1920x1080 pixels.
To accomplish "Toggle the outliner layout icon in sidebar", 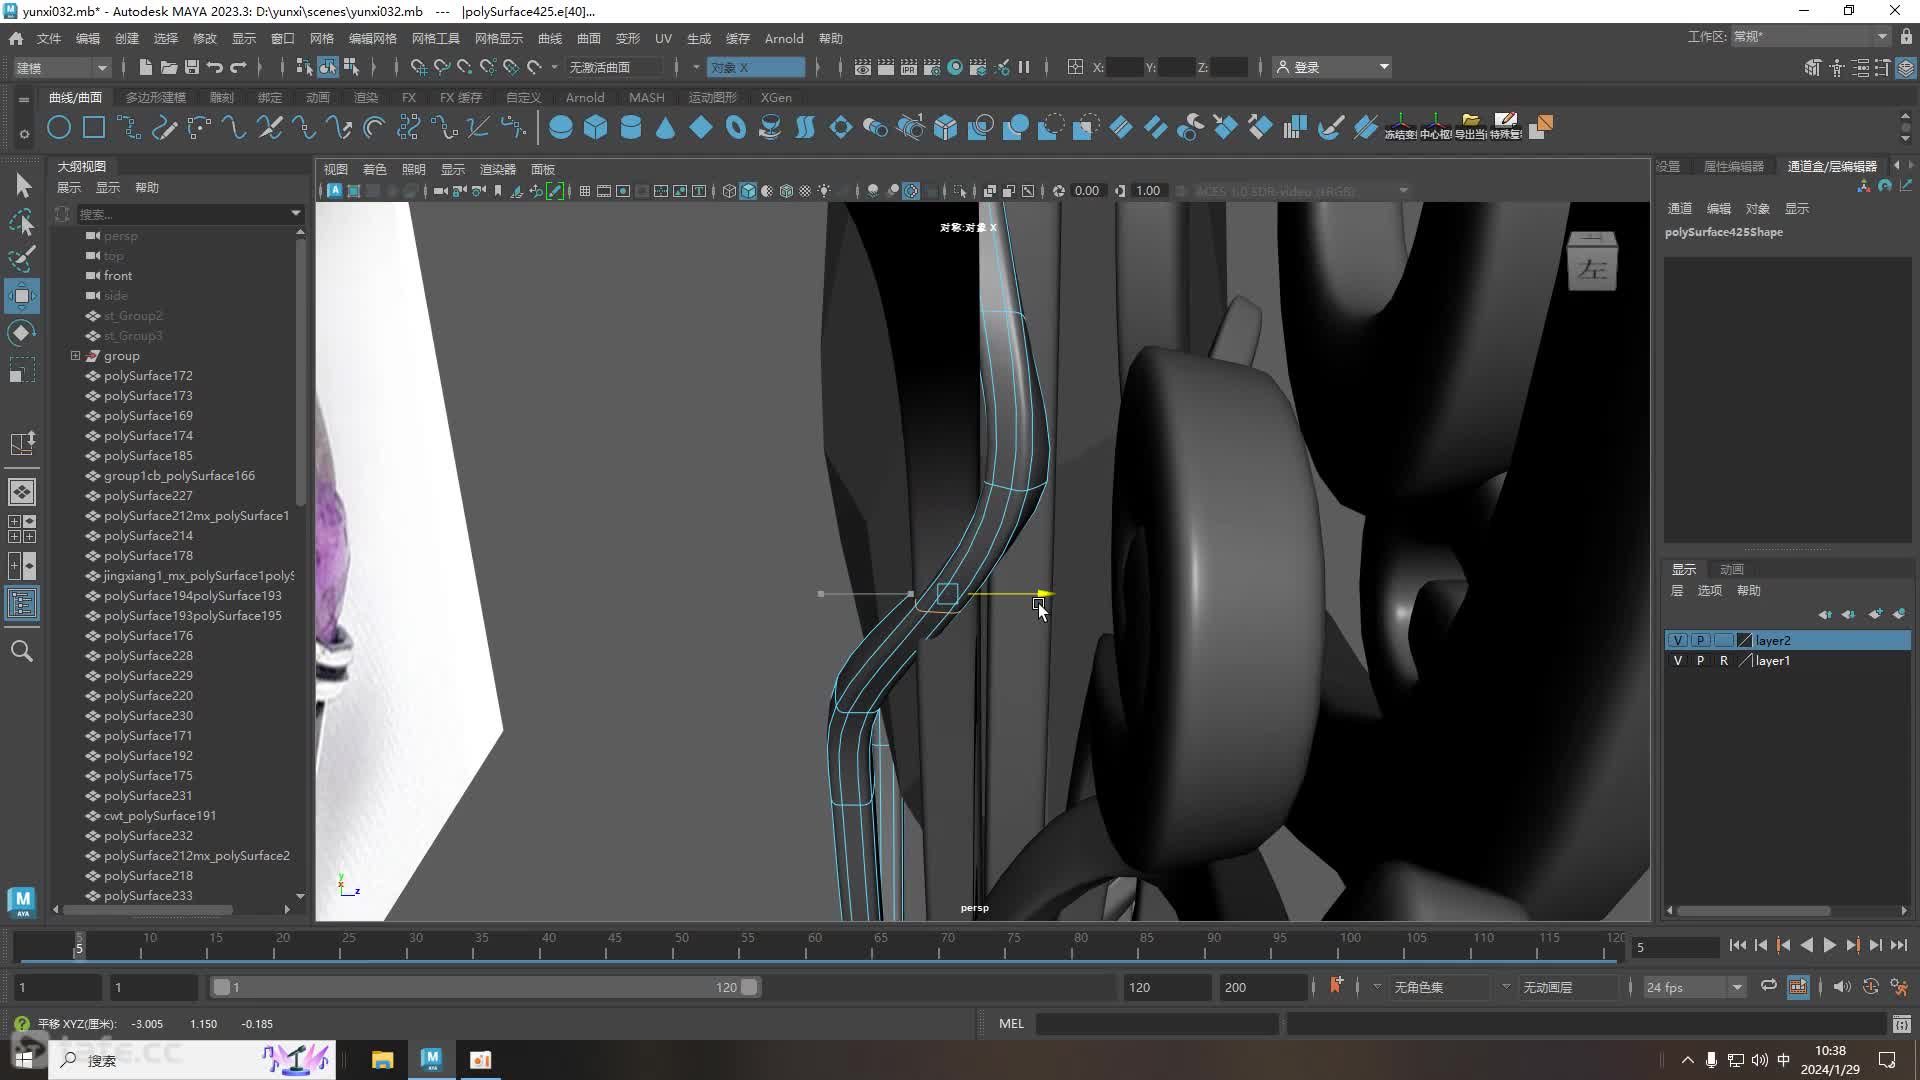I will pos(22,603).
